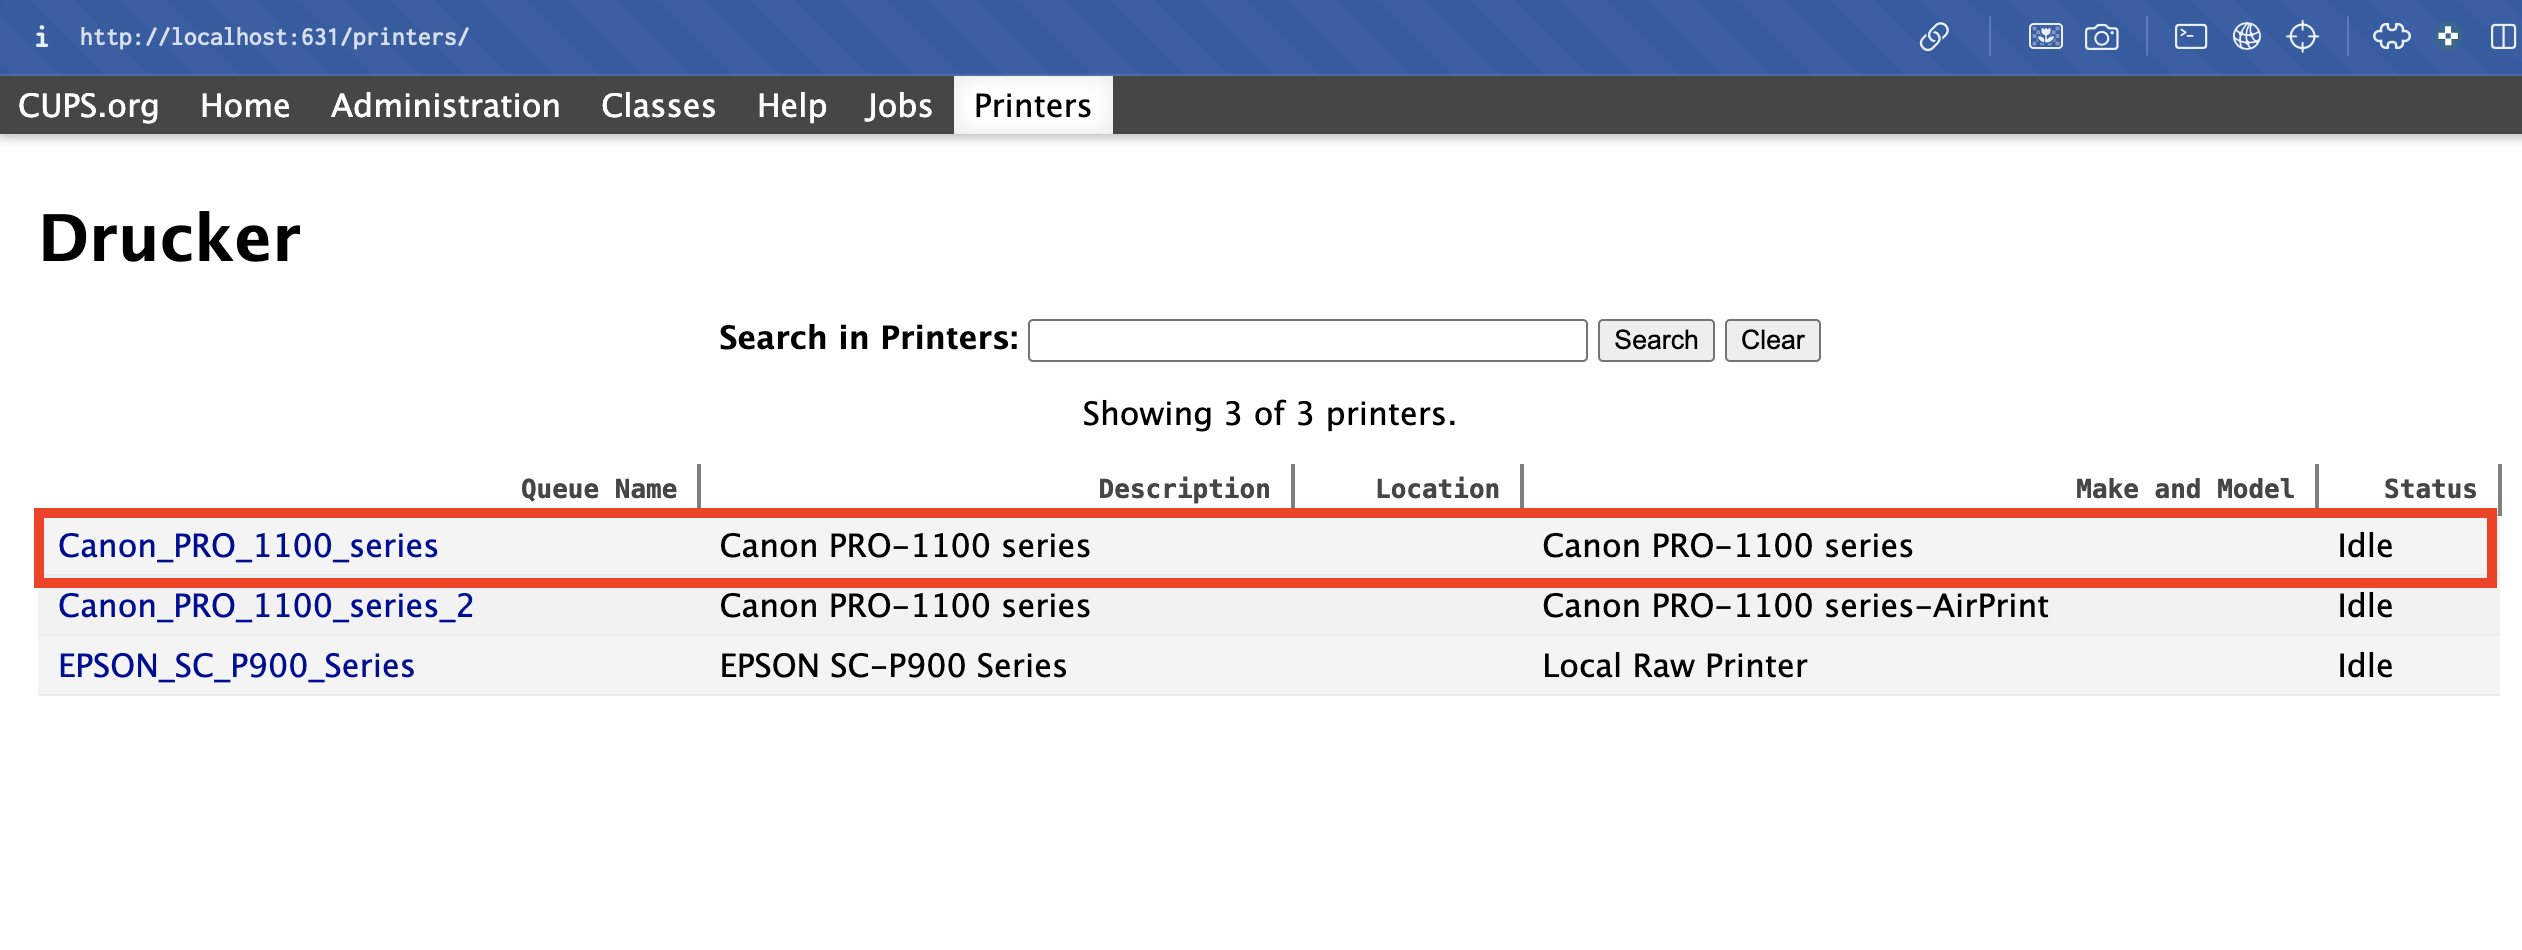This screenshot has height=950, width=2522.
Task: Sort by the Queue Name column header
Action: tap(598, 489)
